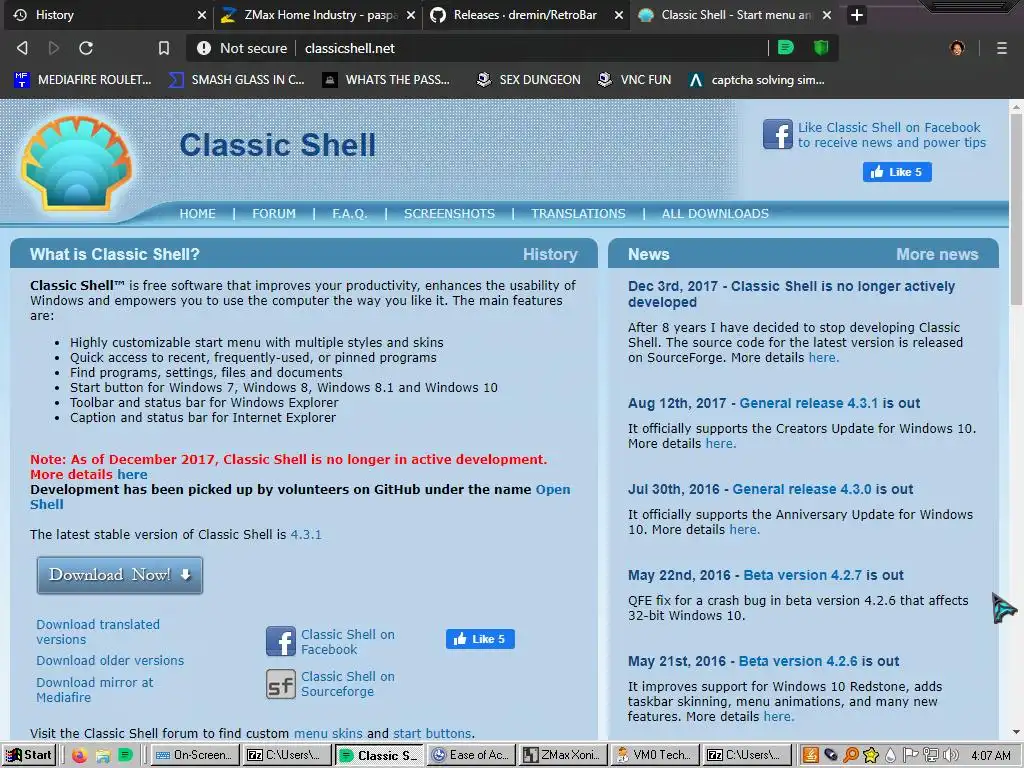Image resolution: width=1024 pixels, height=768 pixels.
Task: Open the Download mirror at Mediafire link
Action: [95, 690]
